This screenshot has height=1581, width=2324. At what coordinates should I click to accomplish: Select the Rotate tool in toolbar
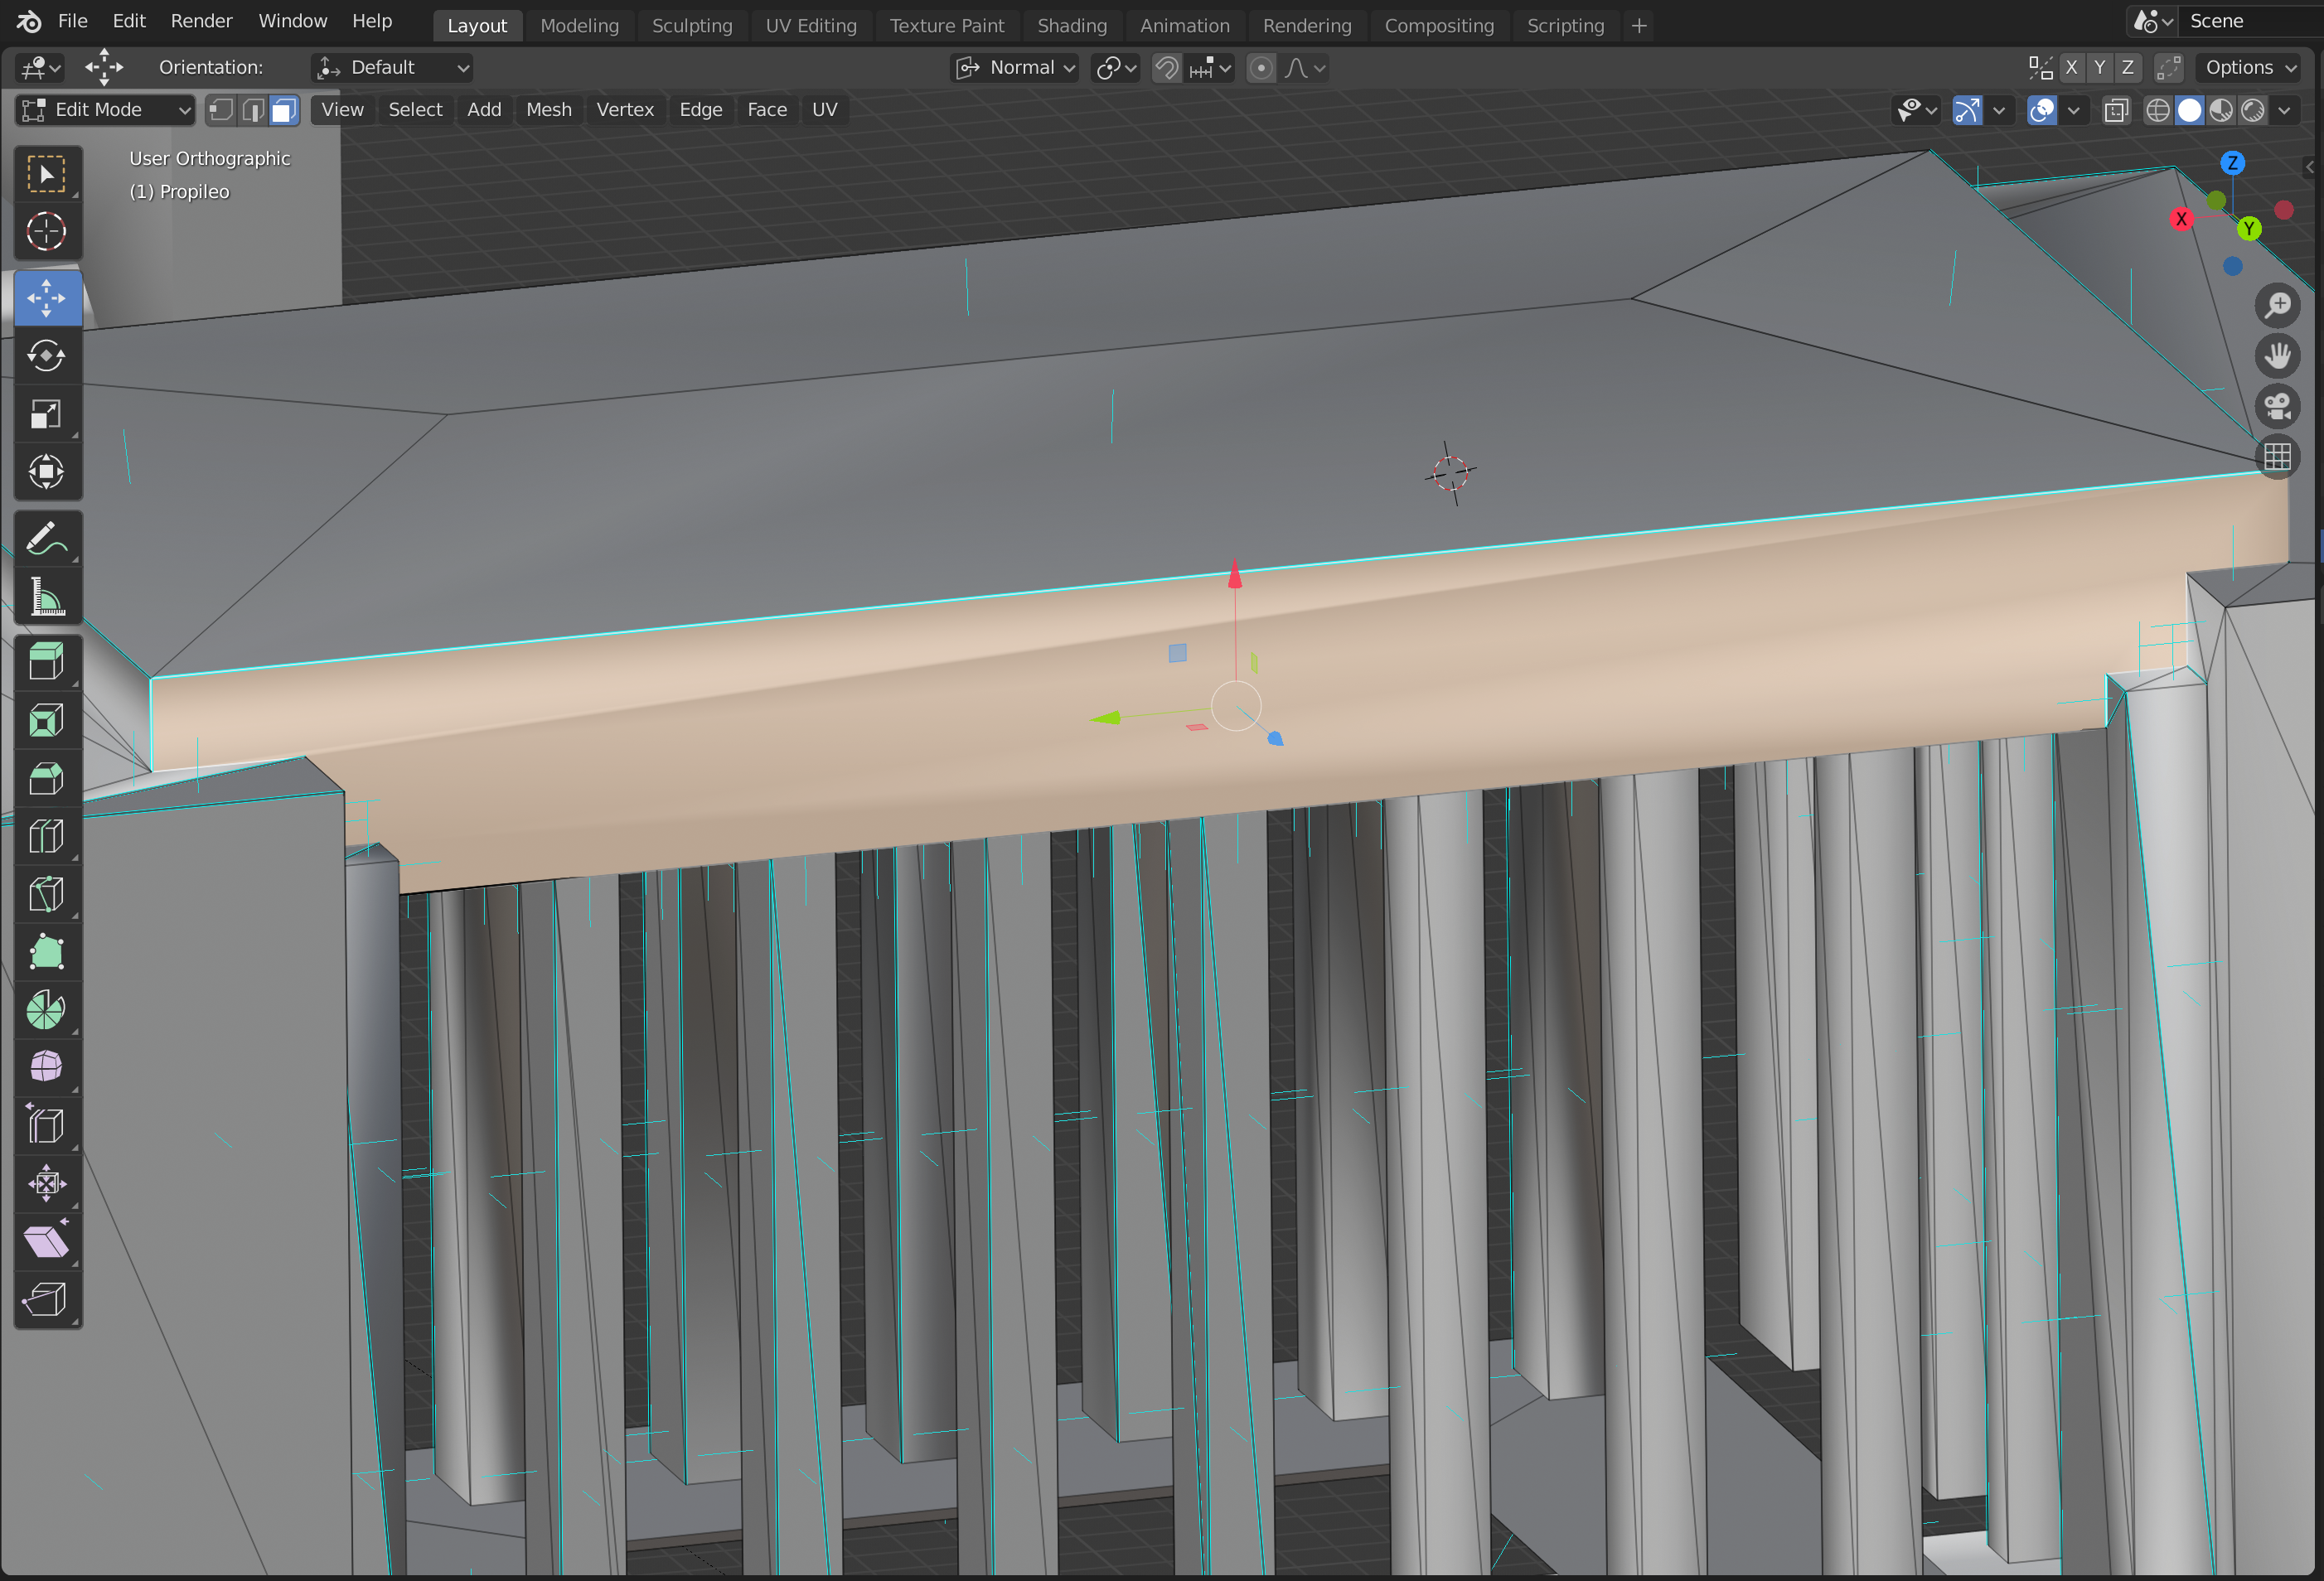click(46, 356)
